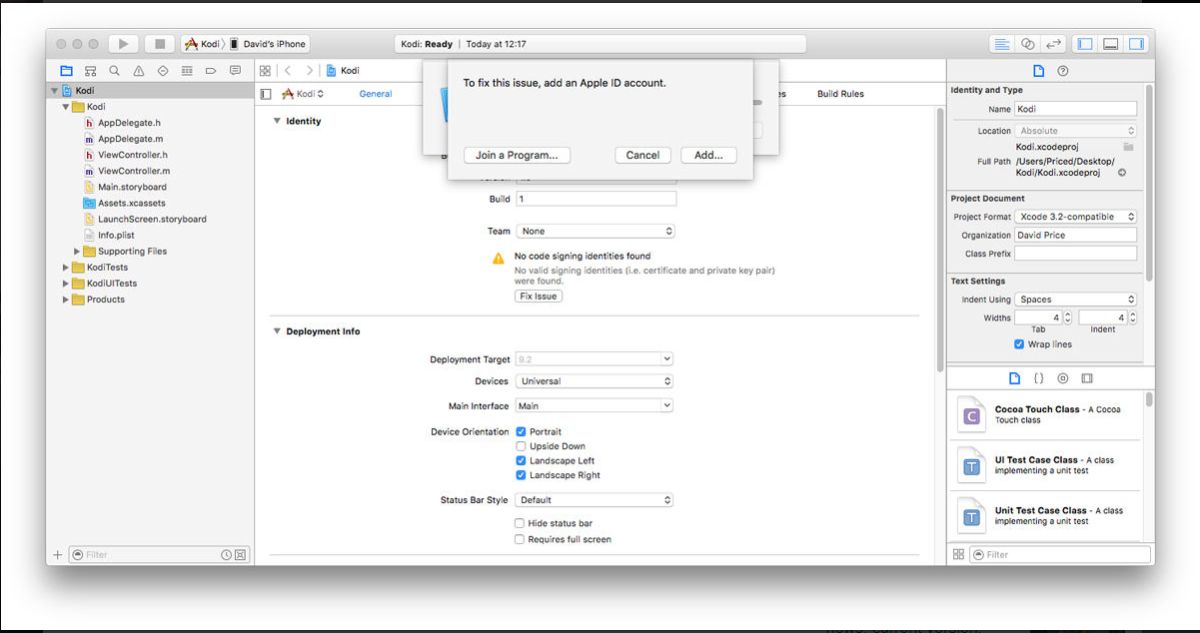Toggle the debug area pane icon
Screen dimensions: 1200x633
(x=1111, y=44)
